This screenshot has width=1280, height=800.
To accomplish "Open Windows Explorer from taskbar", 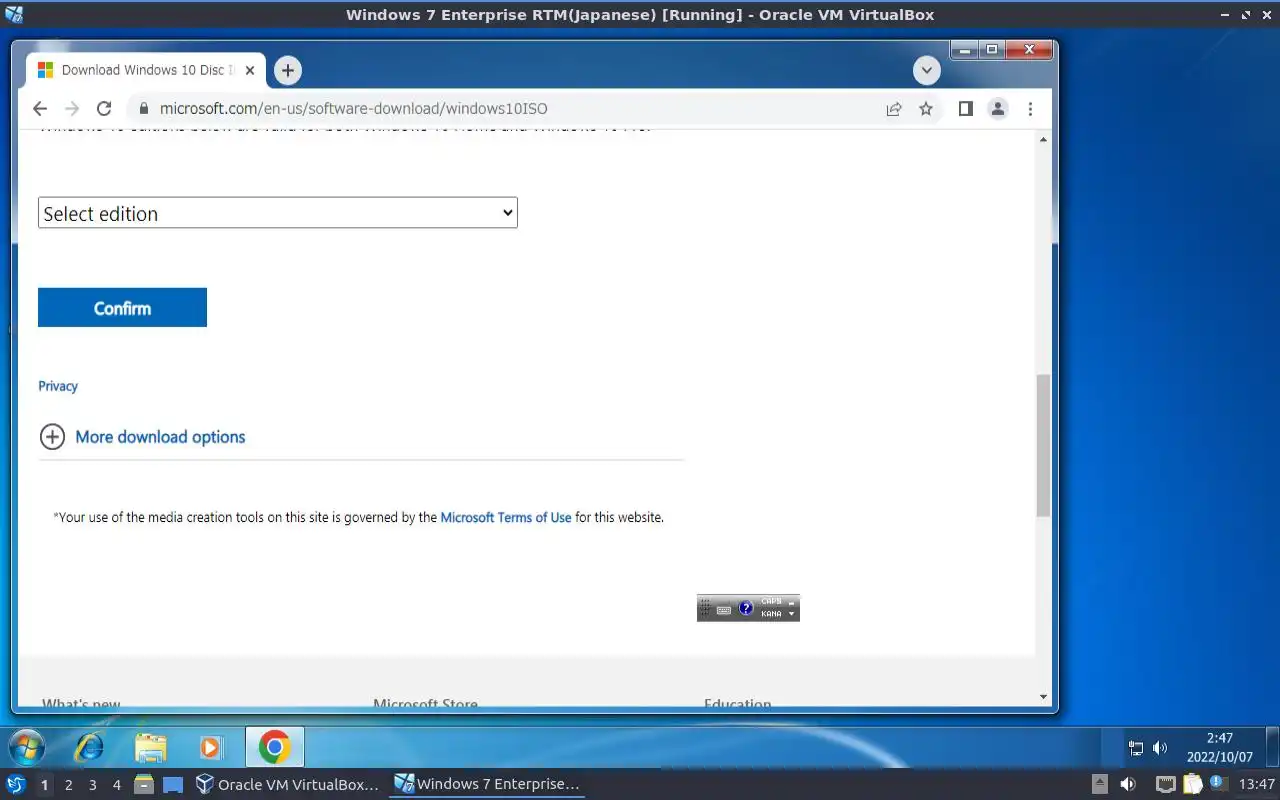I will [151, 747].
